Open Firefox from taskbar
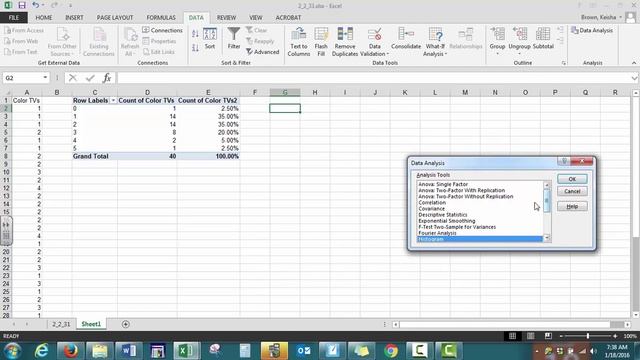 point(70,351)
